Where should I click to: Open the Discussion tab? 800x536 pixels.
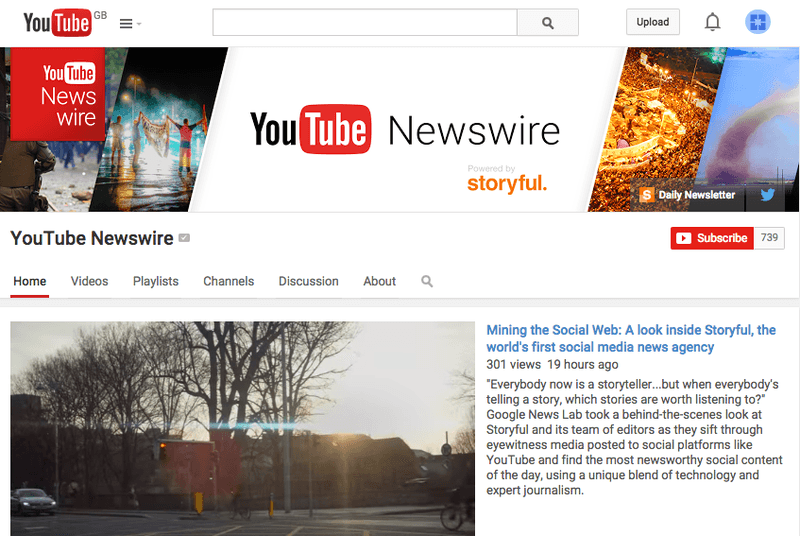click(x=308, y=281)
